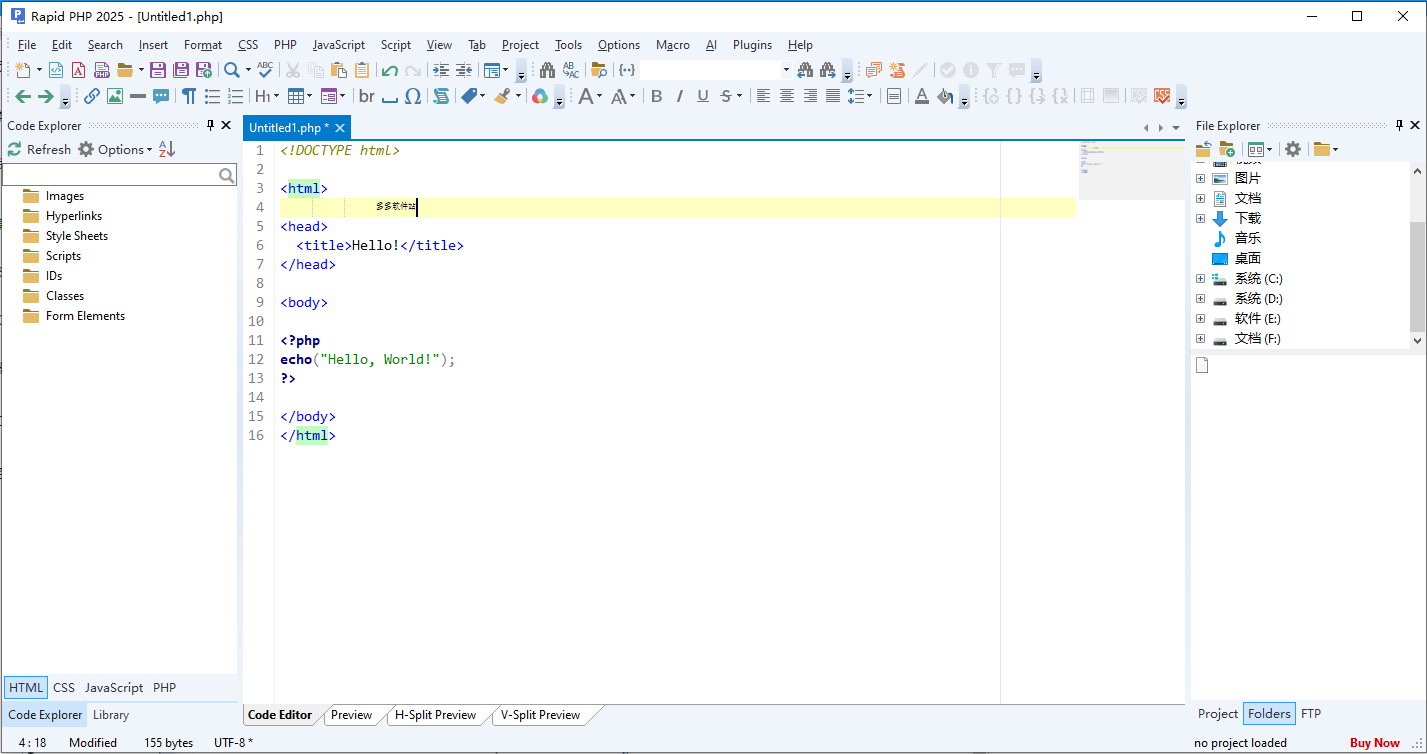
Task: Click the undo arrow icon
Action: 389,70
